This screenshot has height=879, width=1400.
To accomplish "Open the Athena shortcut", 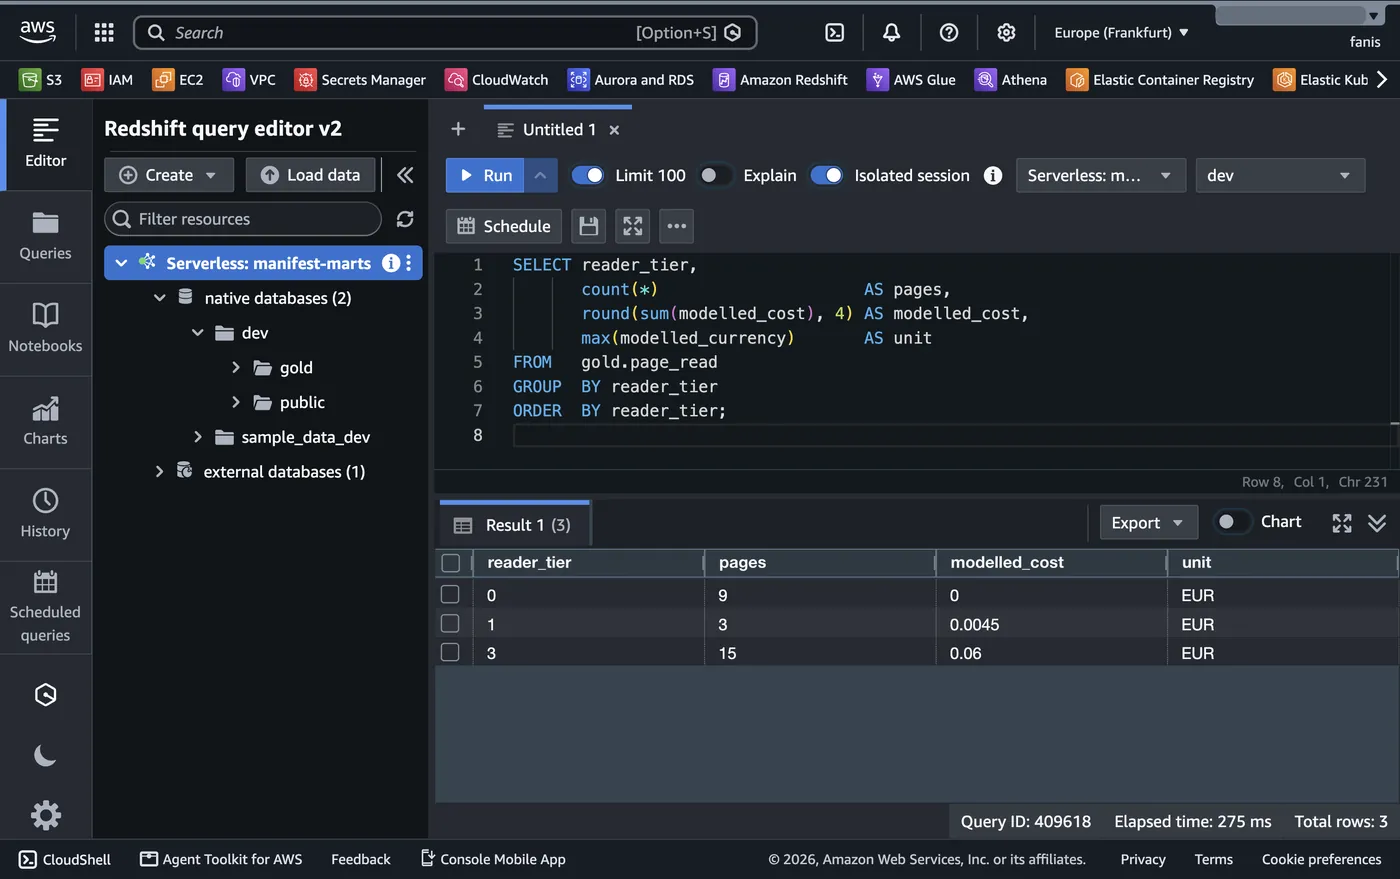I will point(1011,80).
